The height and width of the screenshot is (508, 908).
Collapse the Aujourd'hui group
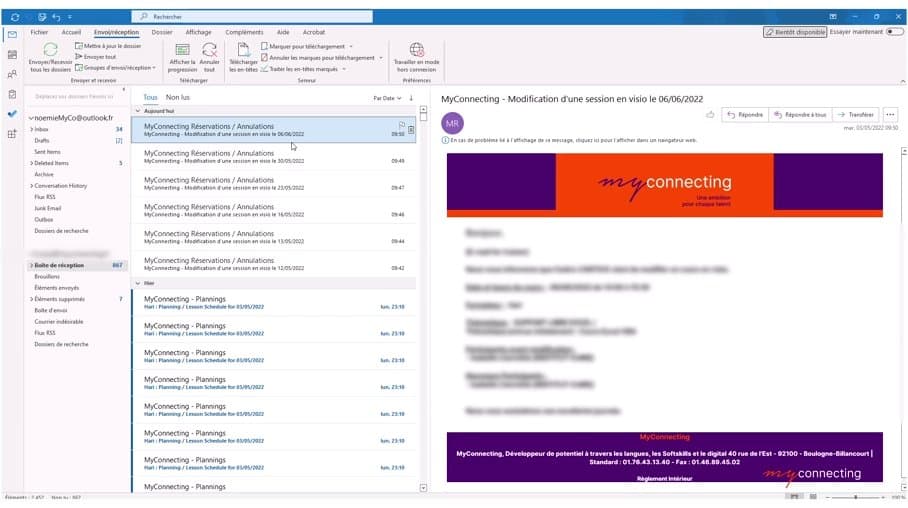pyautogui.click(x=138, y=111)
